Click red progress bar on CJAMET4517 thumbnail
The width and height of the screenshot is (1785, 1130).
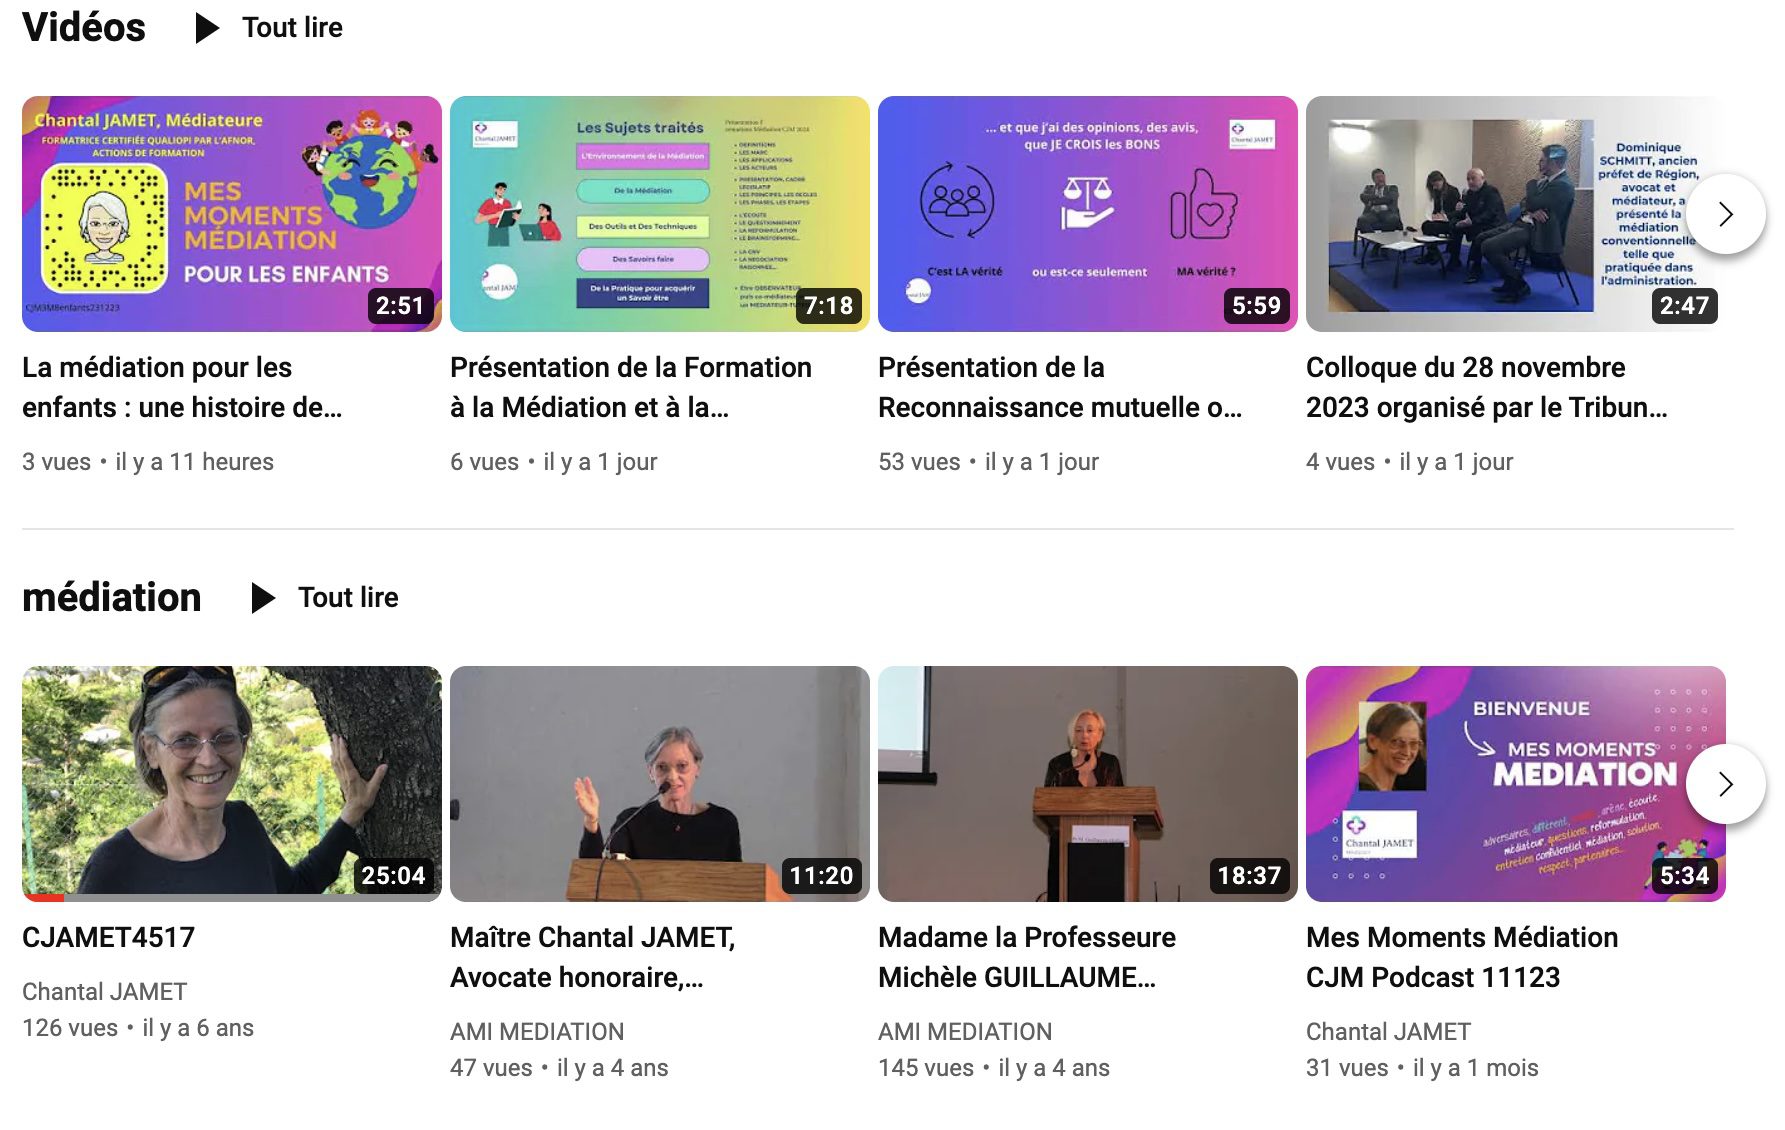click(43, 898)
